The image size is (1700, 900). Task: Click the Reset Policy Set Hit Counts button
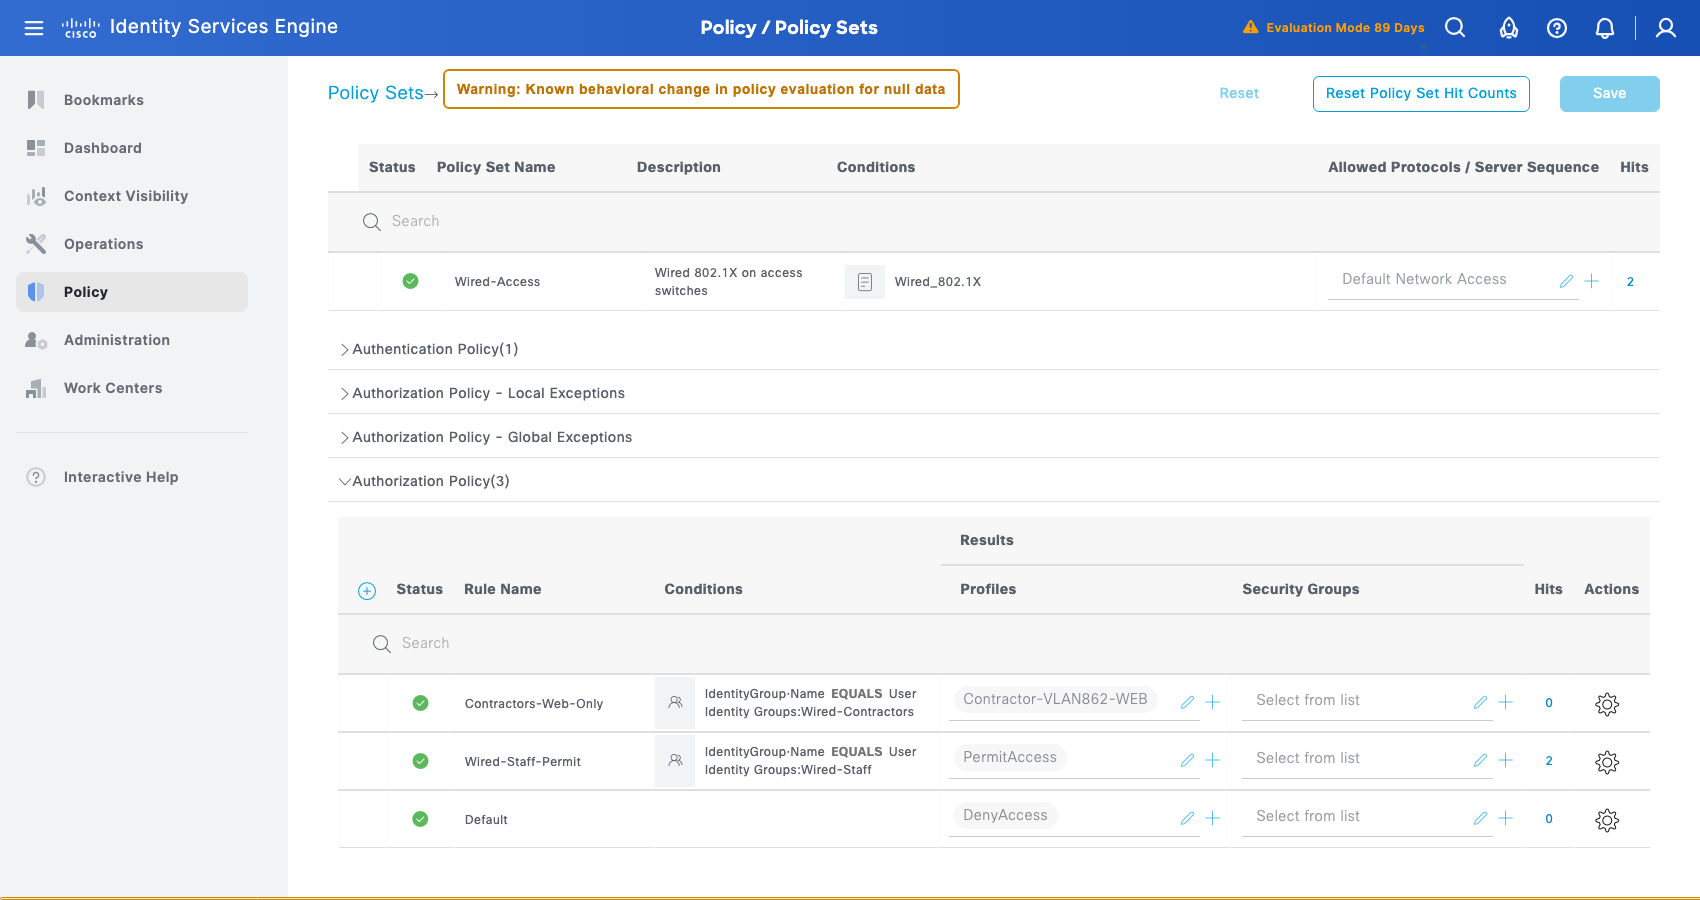(1421, 94)
